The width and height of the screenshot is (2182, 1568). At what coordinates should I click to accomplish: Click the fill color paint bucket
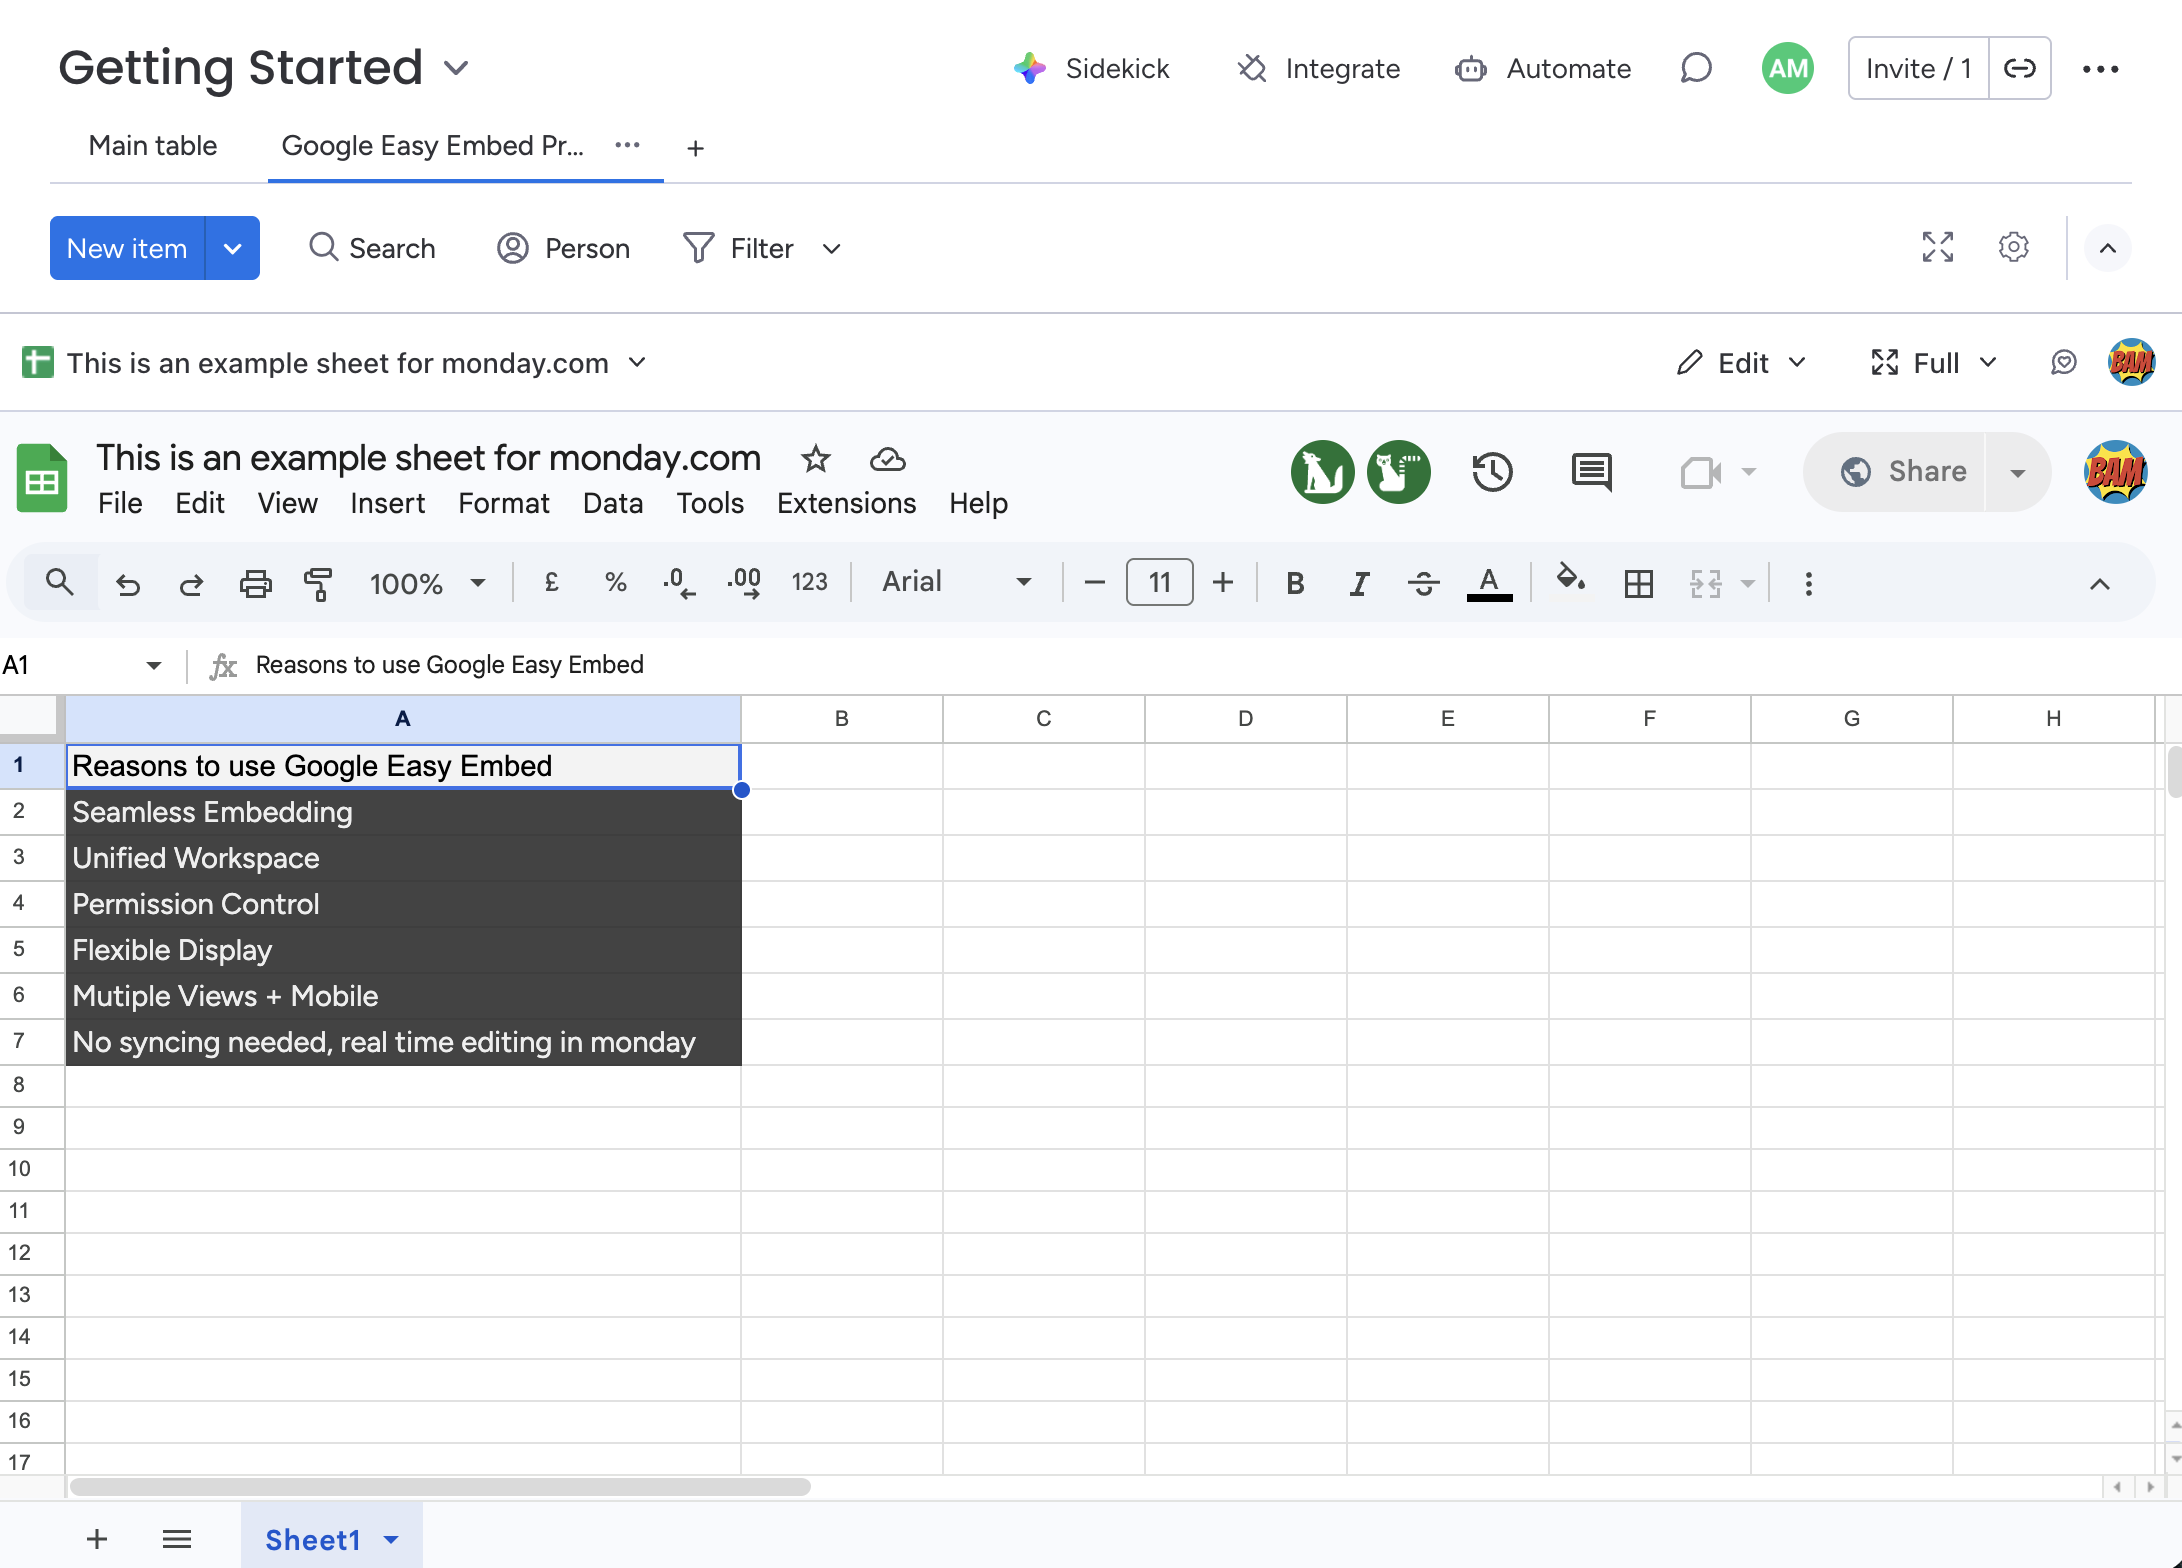click(x=1570, y=579)
